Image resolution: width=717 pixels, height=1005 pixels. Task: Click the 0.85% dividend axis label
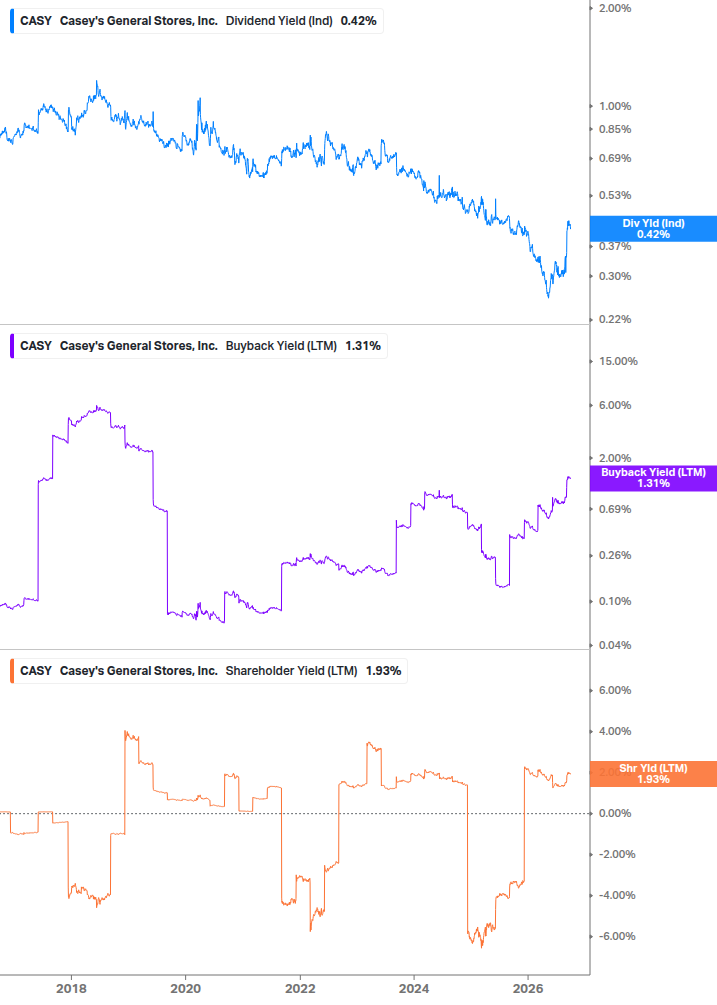click(615, 129)
